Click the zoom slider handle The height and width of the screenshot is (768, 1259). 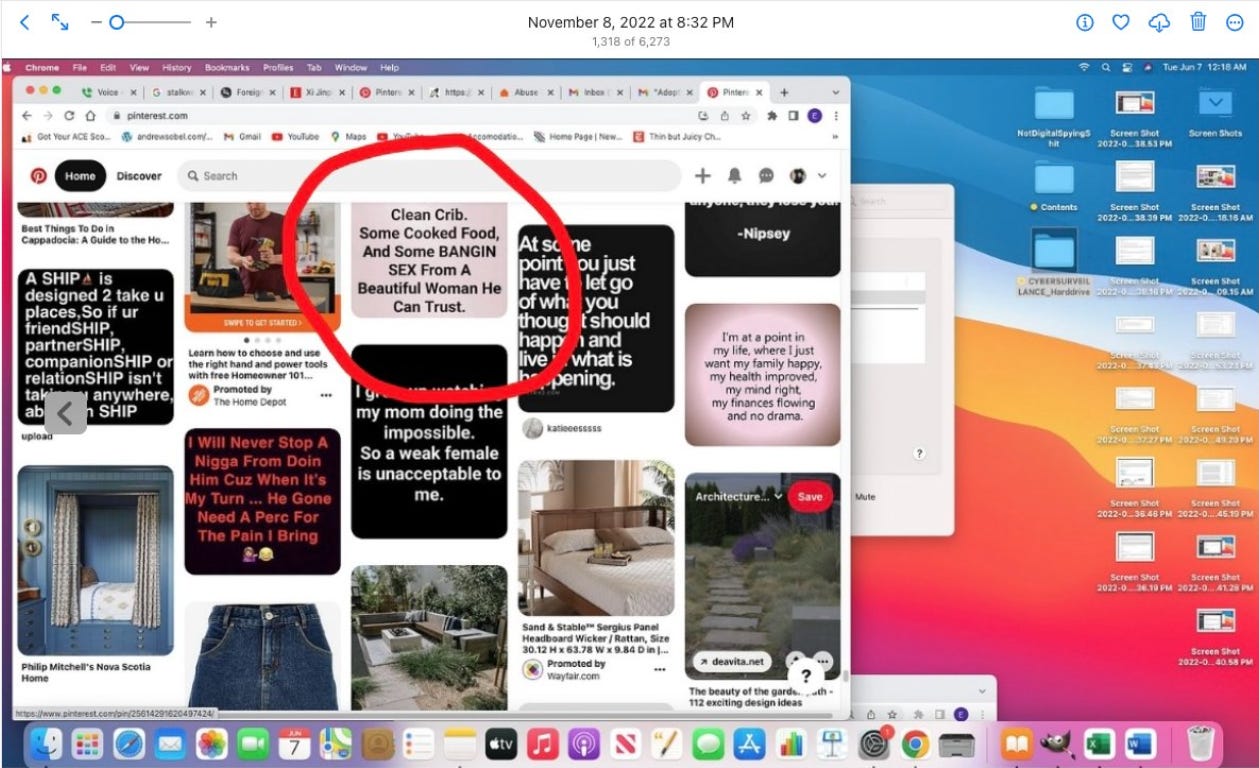[117, 22]
